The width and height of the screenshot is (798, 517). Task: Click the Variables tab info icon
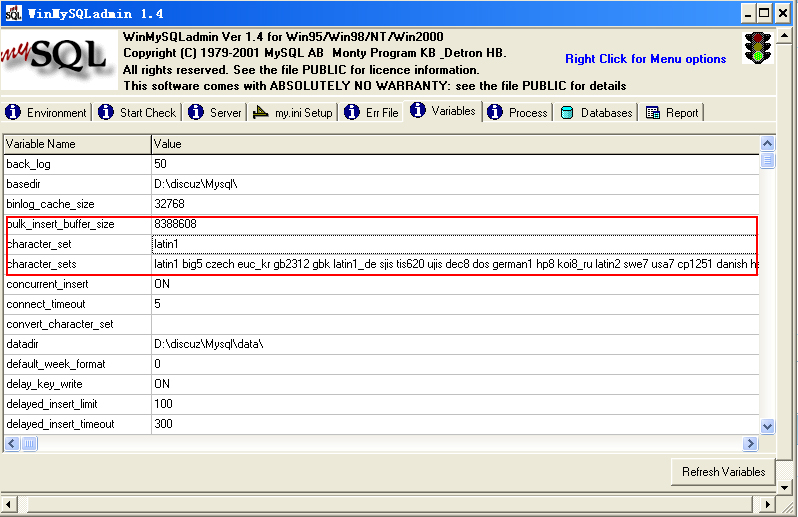tap(418, 110)
